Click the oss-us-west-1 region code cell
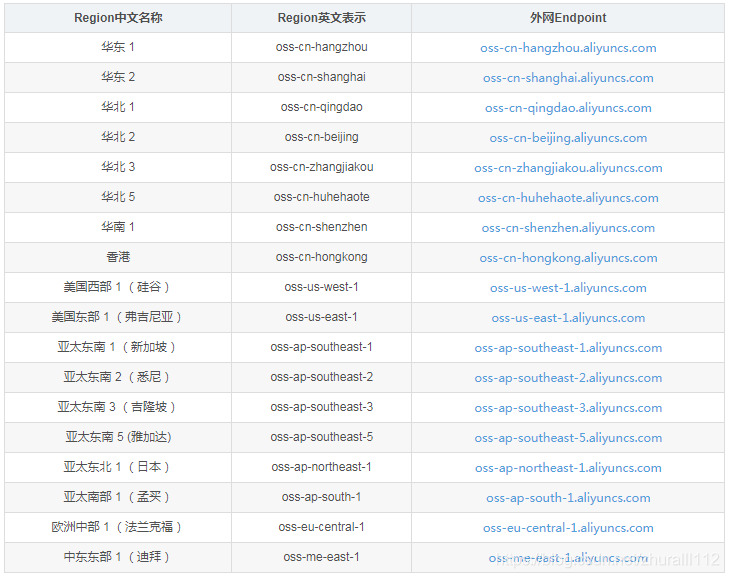 coord(321,287)
